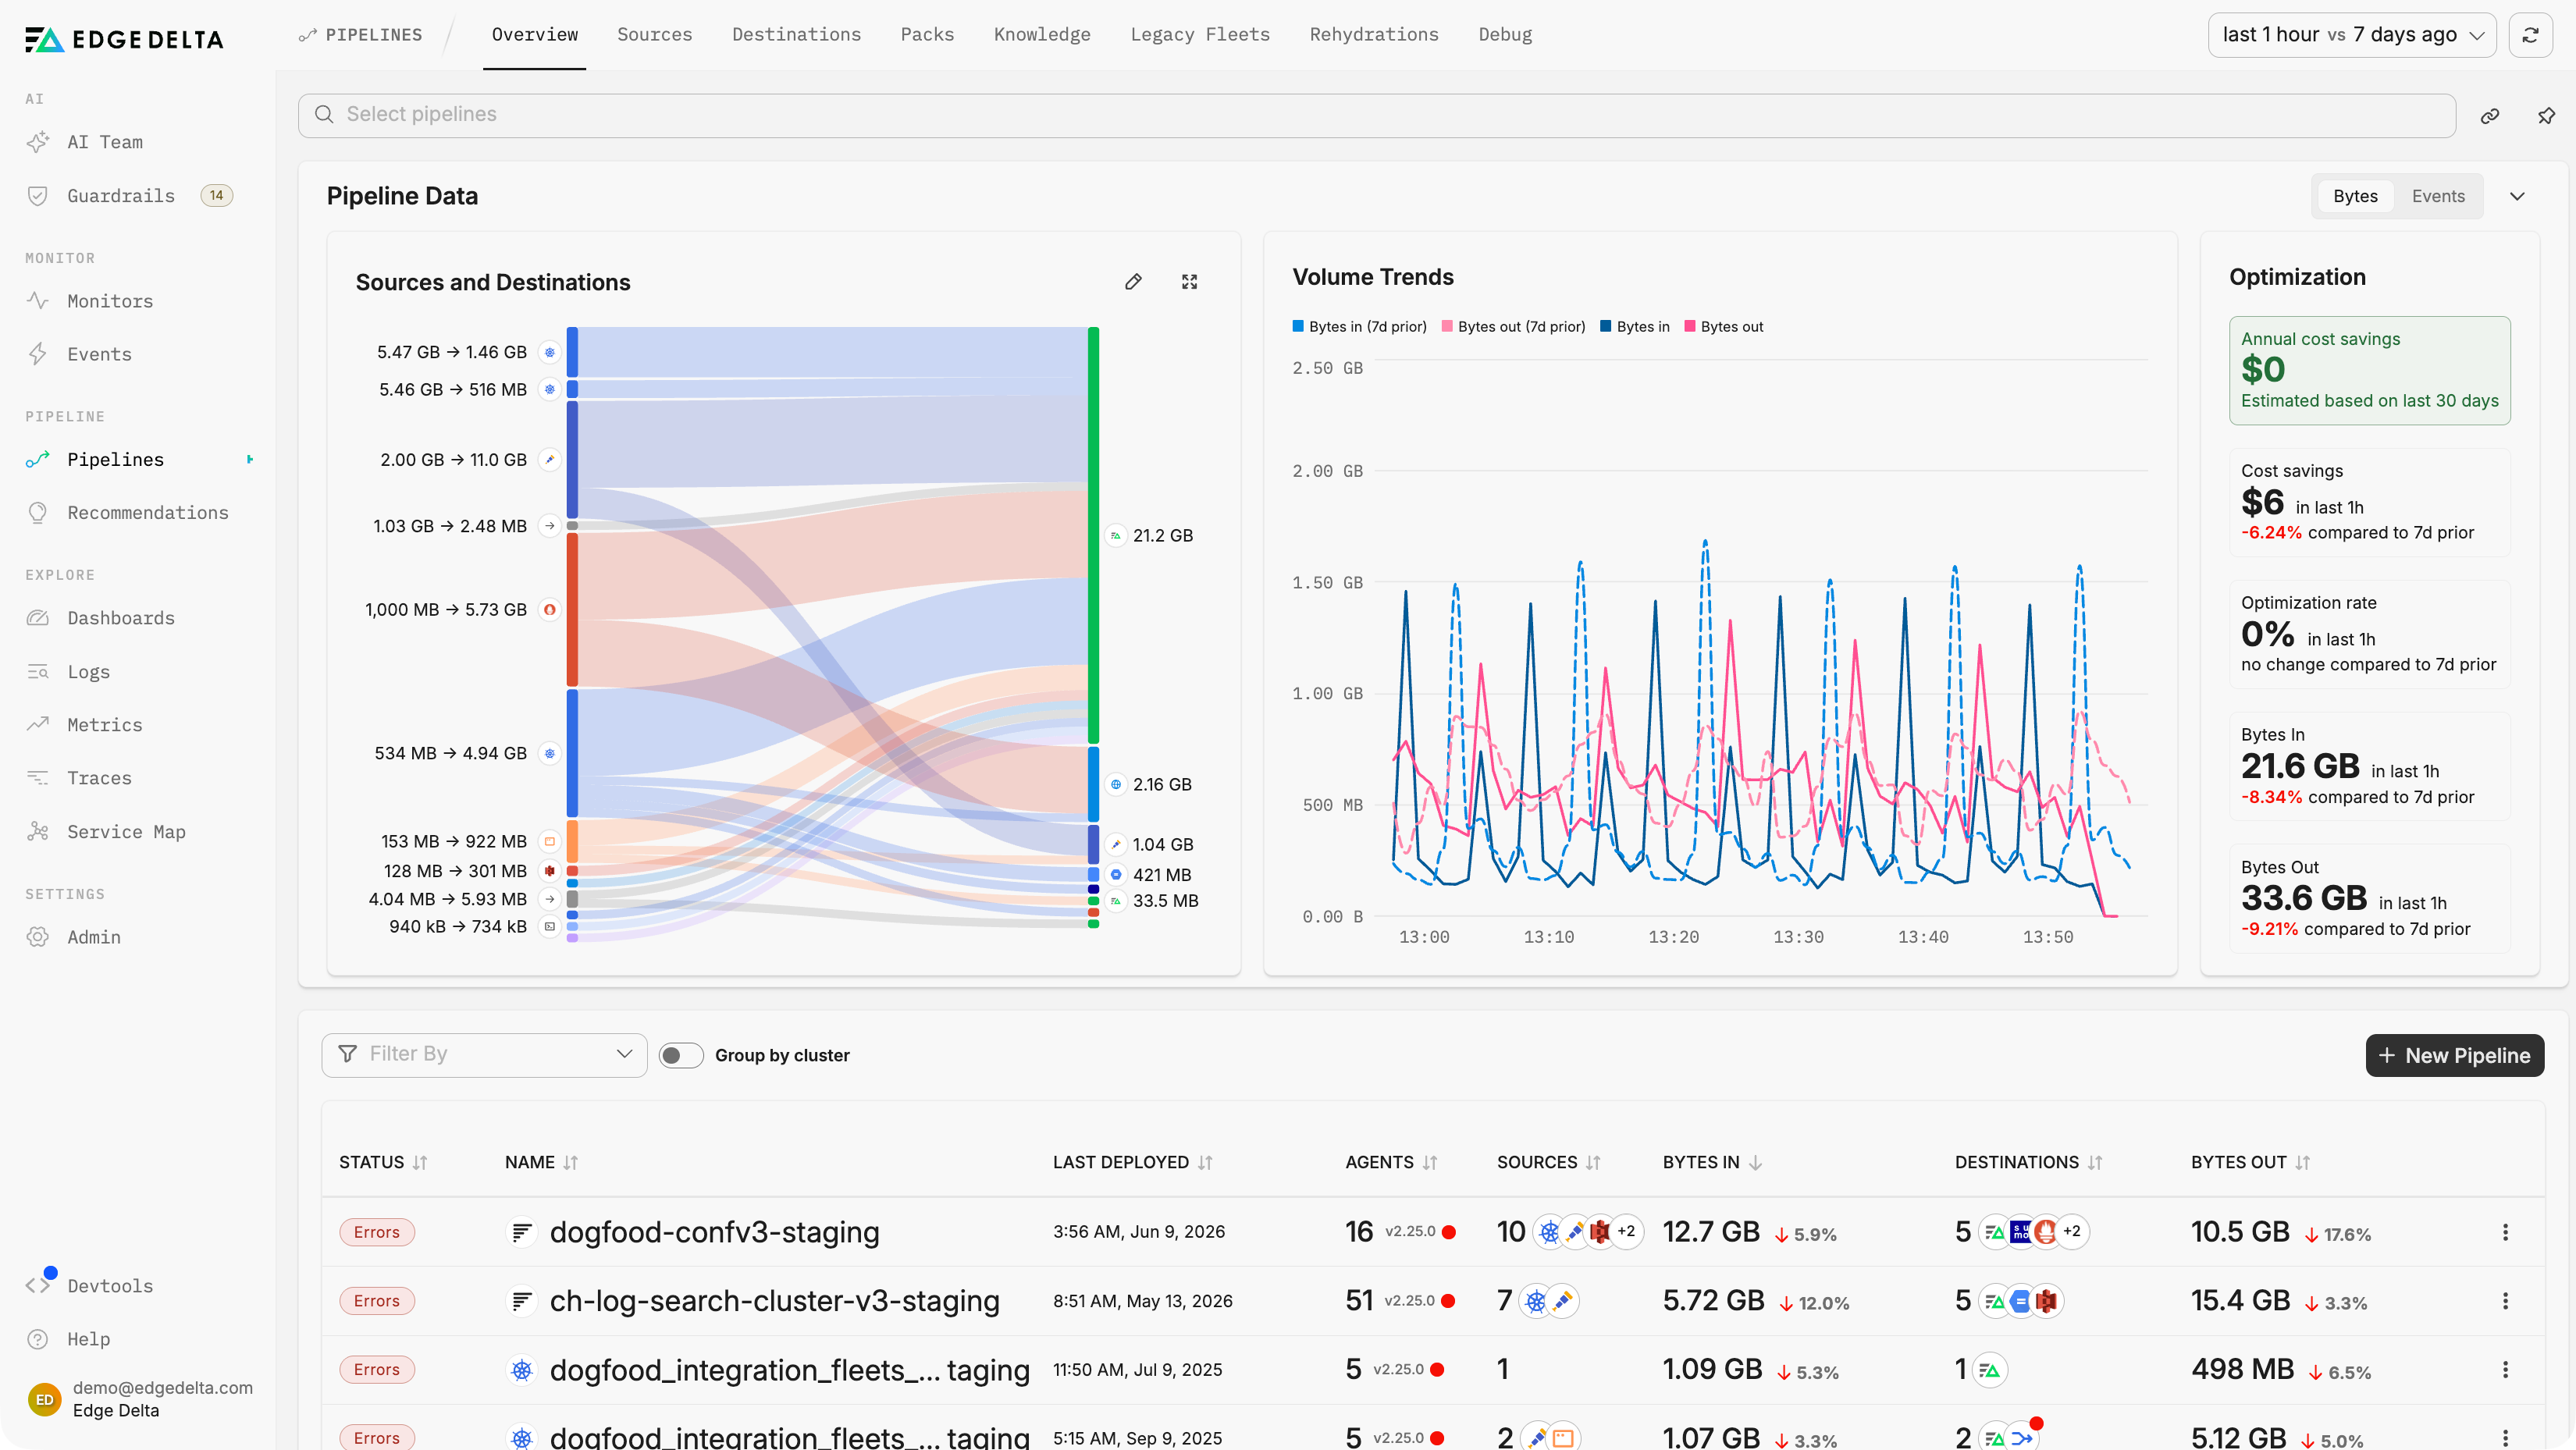Open the demo@edgedelta.com account menu
The height and width of the screenshot is (1450, 2576).
[x=140, y=1399]
